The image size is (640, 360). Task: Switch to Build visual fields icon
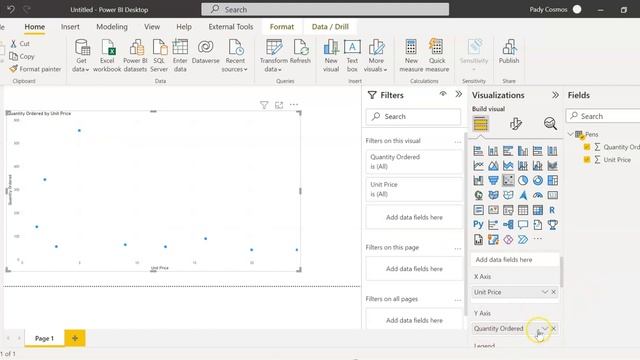[480, 124]
